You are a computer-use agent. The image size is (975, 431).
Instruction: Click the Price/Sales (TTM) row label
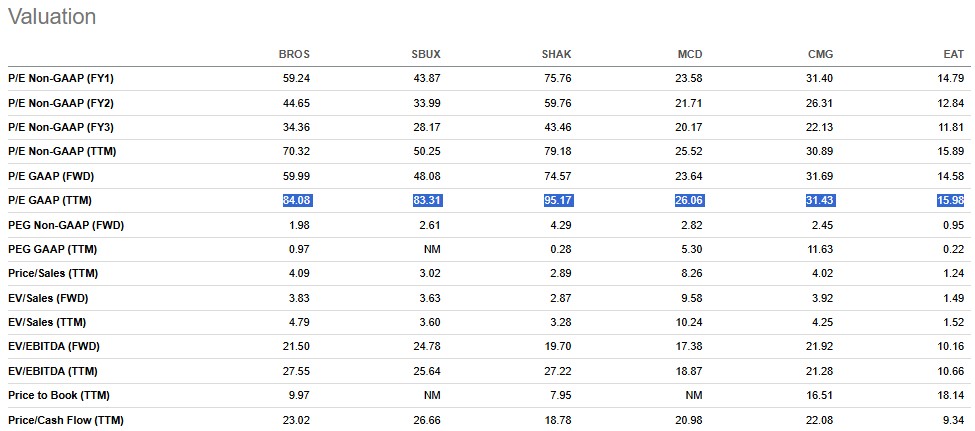click(52, 273)
